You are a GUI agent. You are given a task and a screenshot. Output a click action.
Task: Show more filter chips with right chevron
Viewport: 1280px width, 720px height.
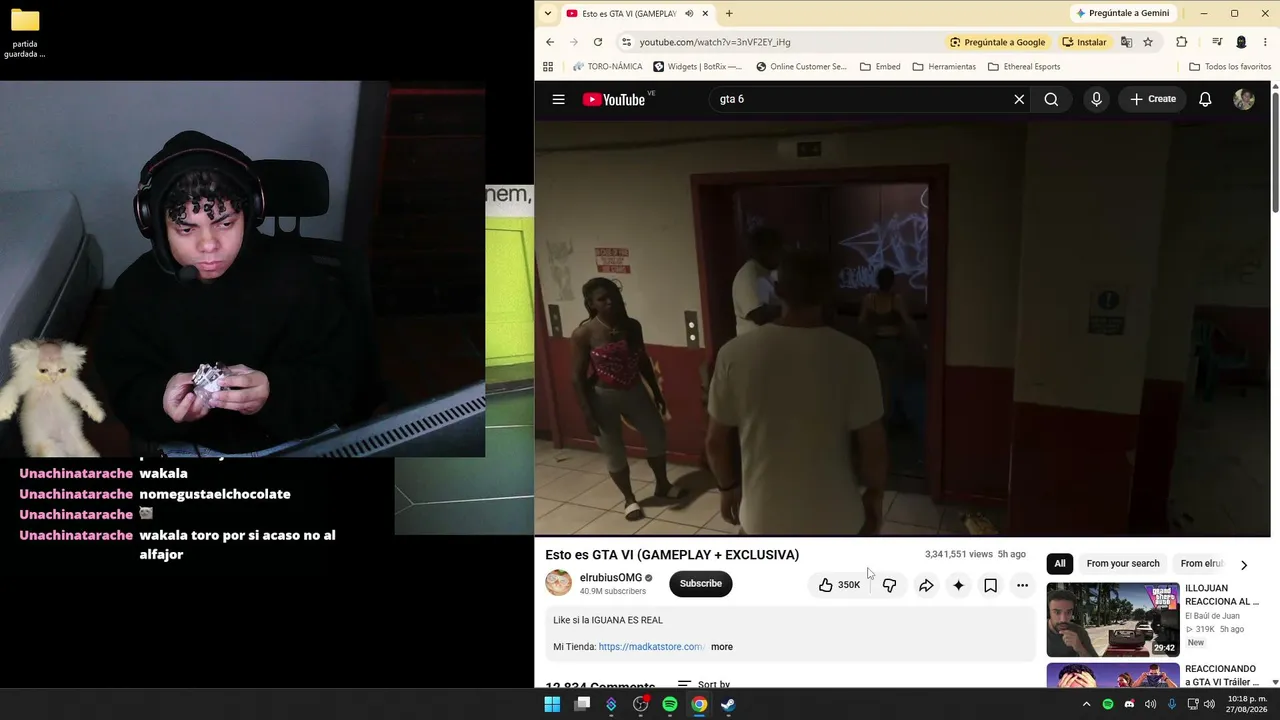(x=1244, y=565)
